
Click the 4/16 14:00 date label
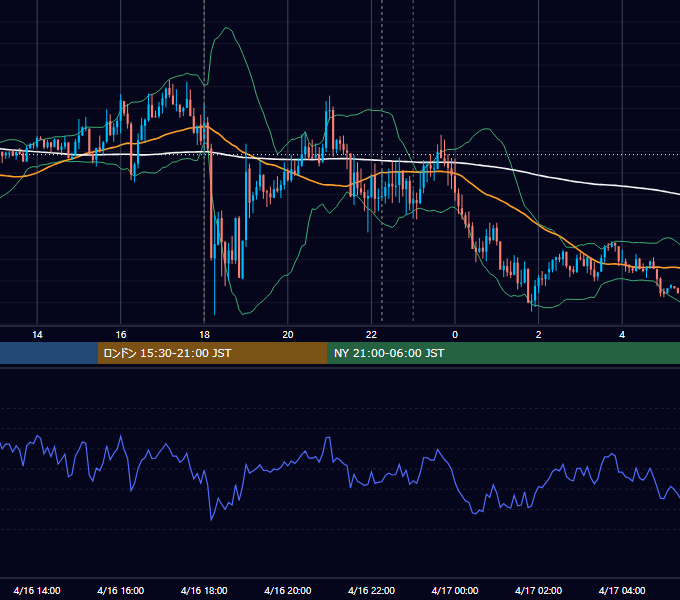[37, 590]
